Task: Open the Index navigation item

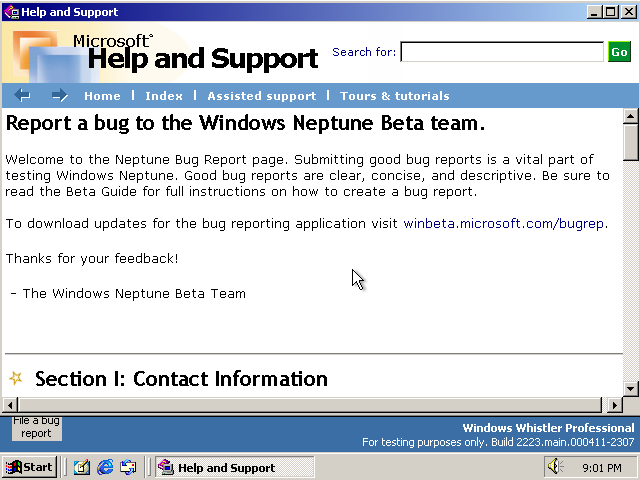Action: coord(164,96)
